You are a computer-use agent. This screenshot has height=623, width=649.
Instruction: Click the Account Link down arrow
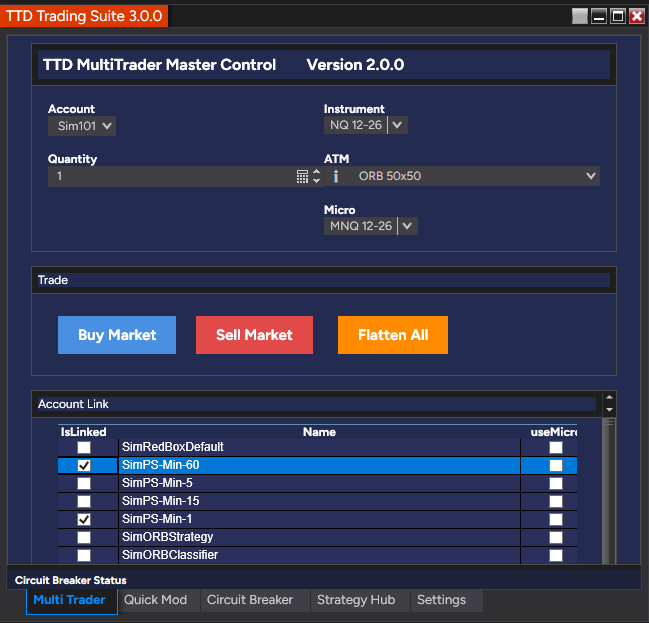[x=609, y=410]
